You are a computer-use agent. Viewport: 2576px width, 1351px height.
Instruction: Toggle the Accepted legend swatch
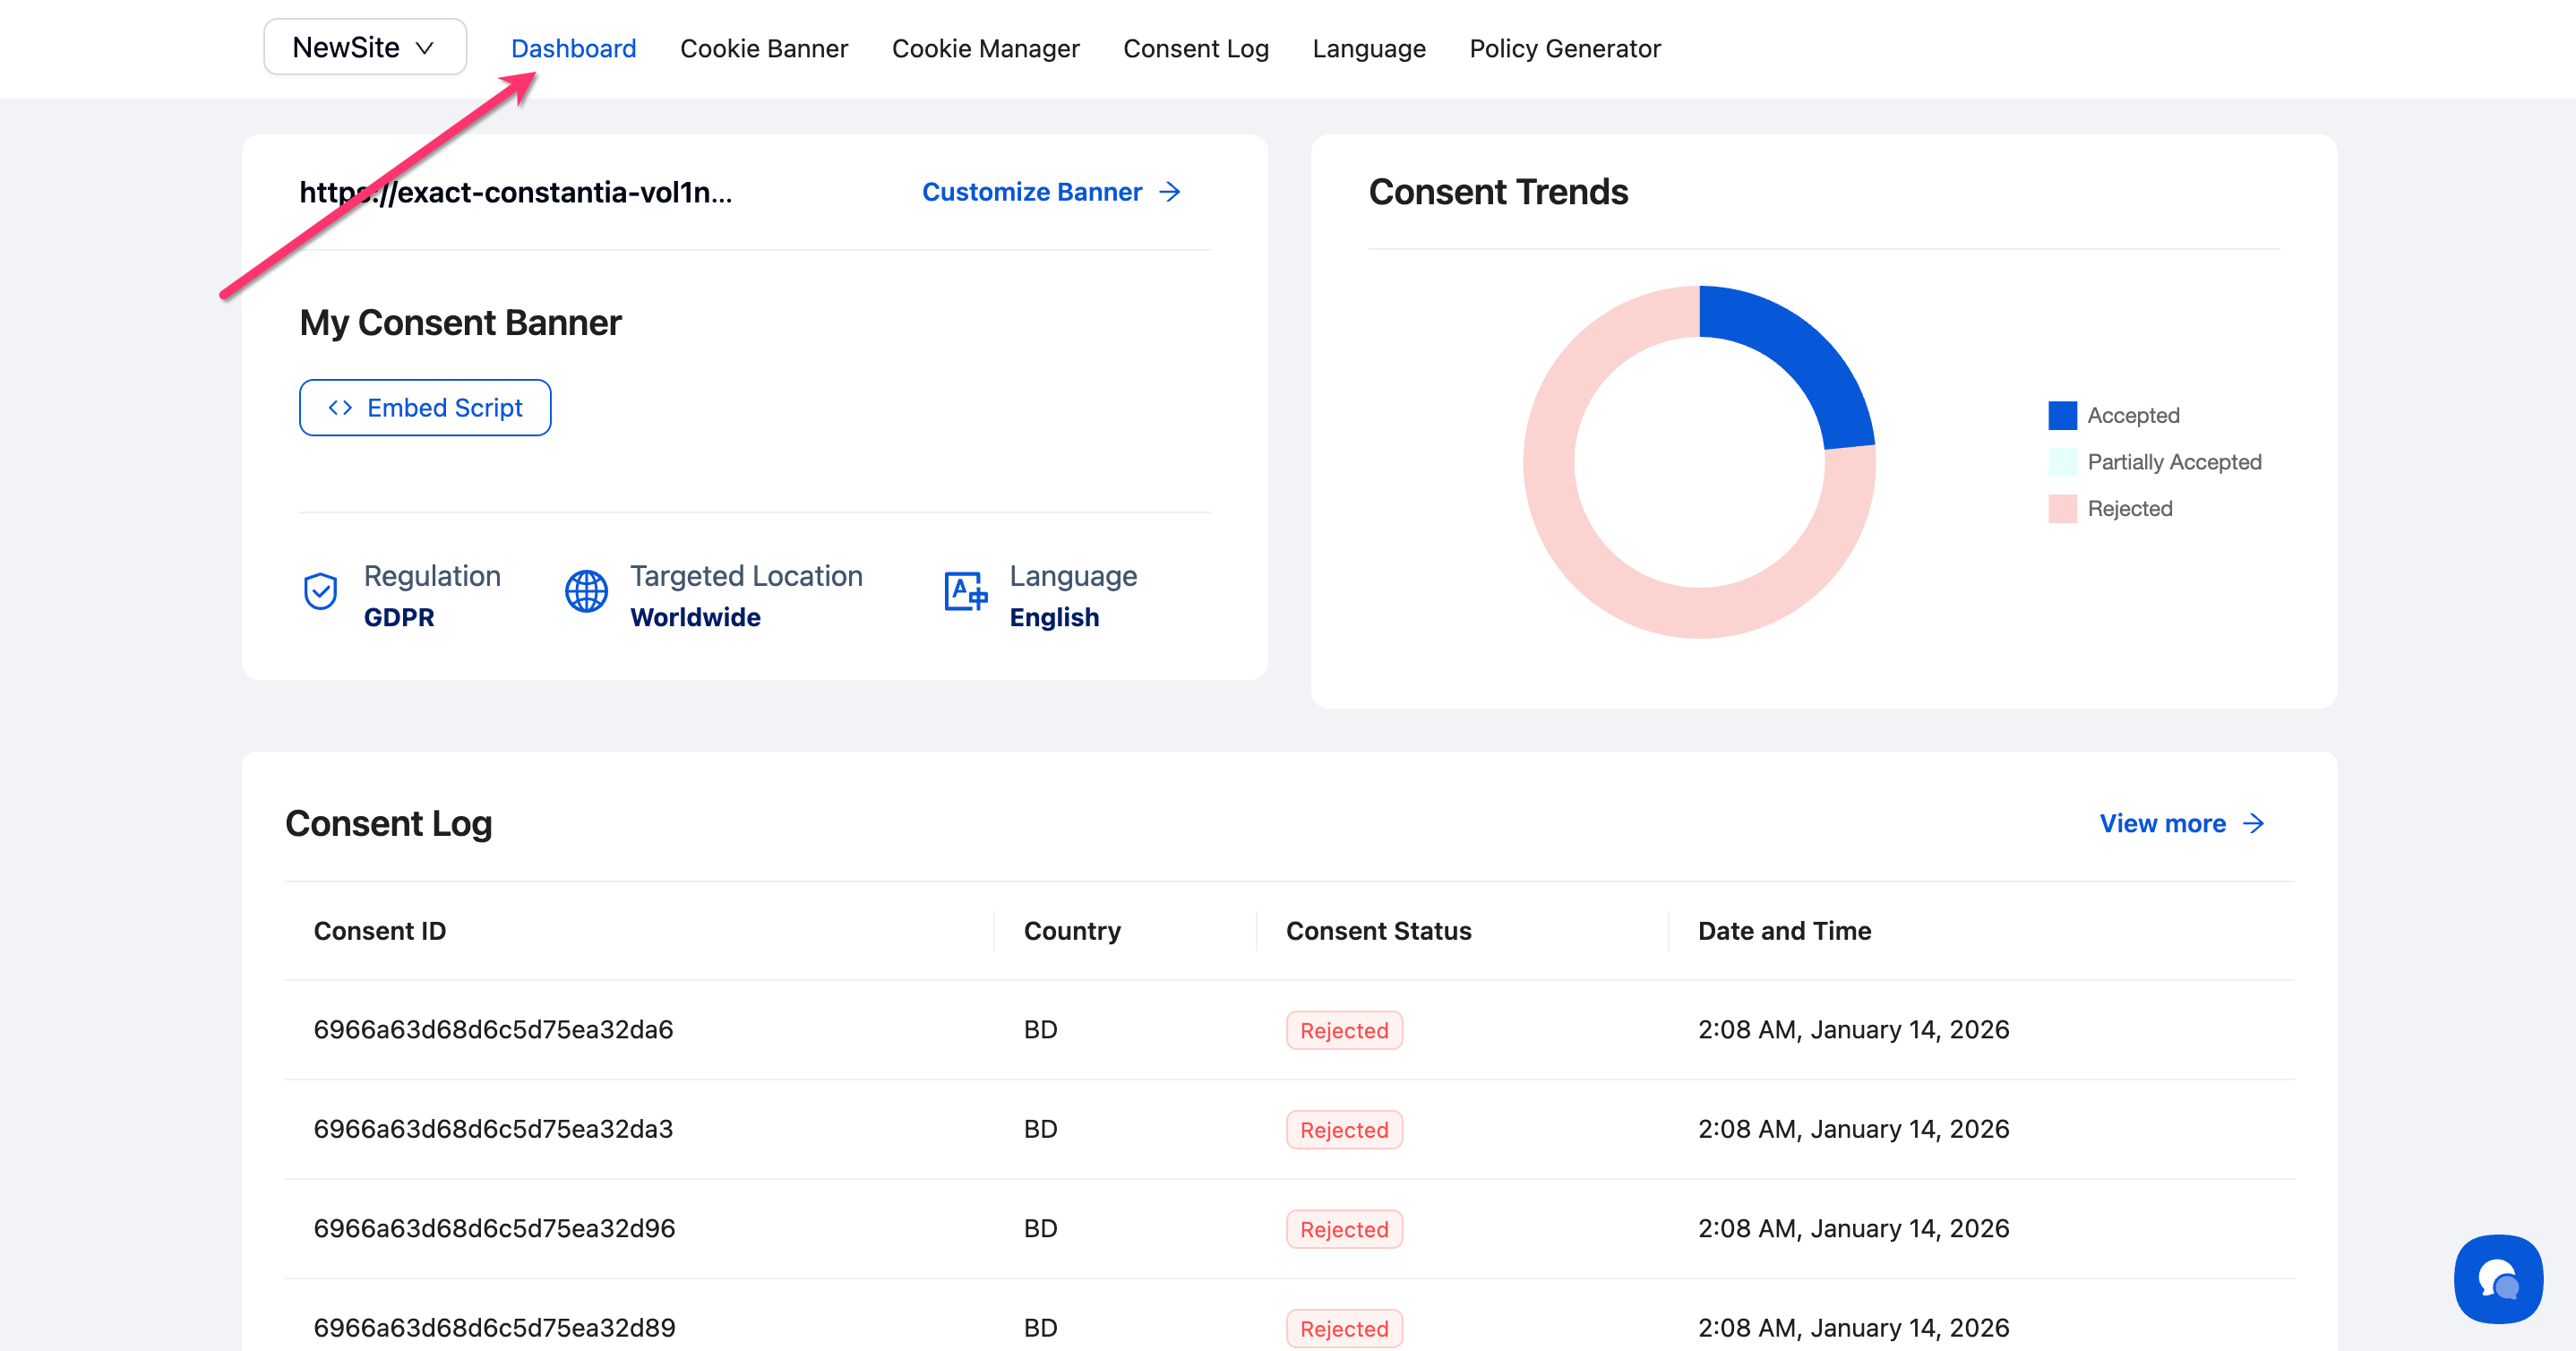(x=2062, y=415)
